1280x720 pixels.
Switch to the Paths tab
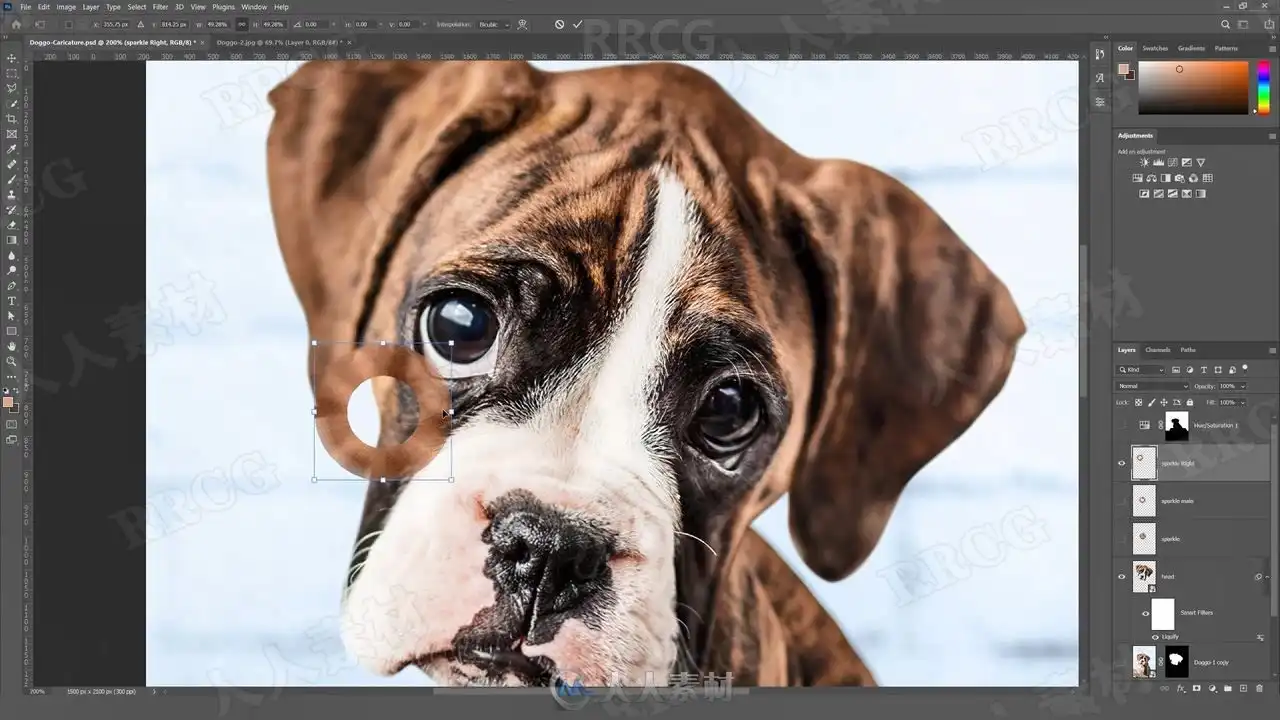(1188, 350)
